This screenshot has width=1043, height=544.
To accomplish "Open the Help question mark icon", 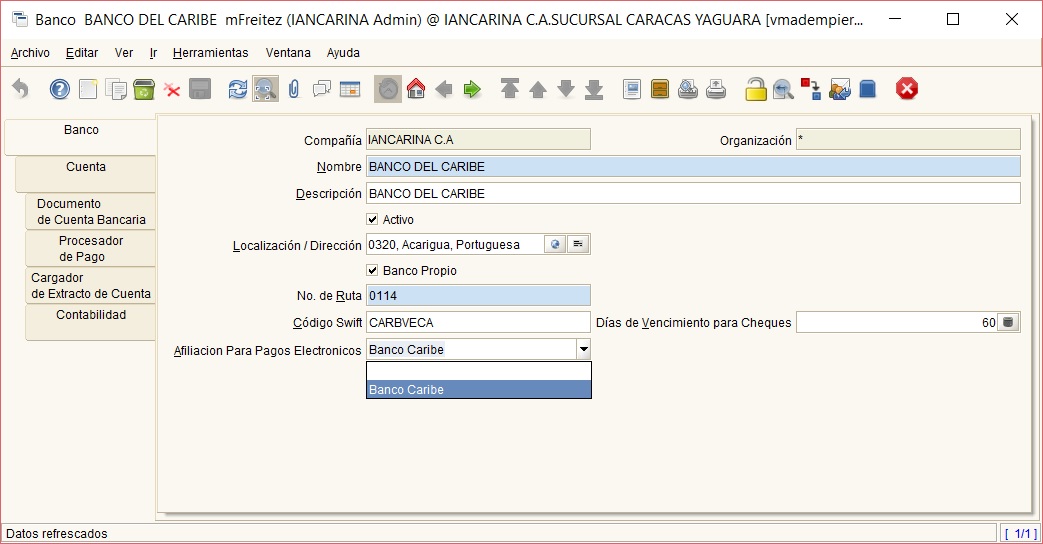I will (60, 88).
